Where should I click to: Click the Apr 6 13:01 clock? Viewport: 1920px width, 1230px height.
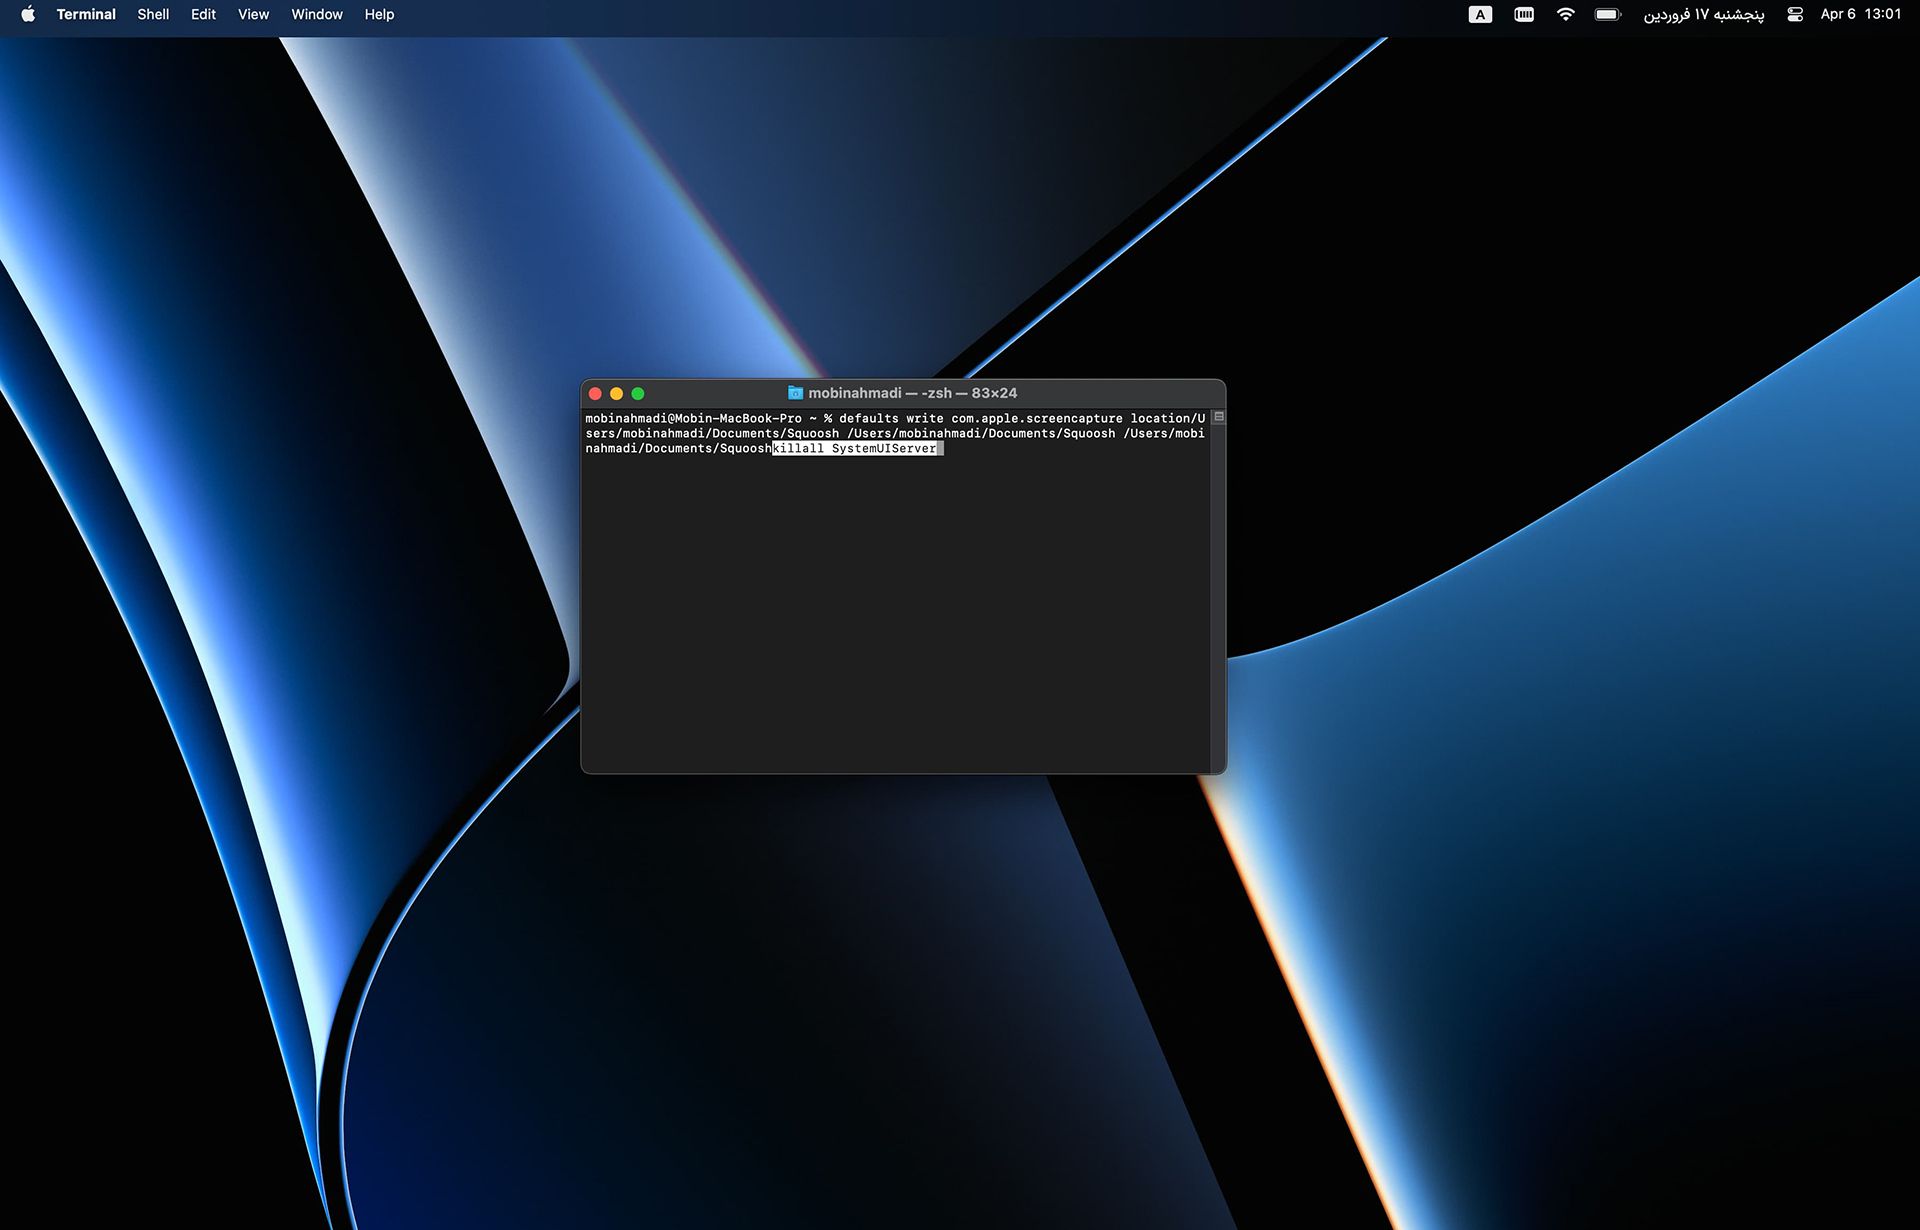(1861, 14)
